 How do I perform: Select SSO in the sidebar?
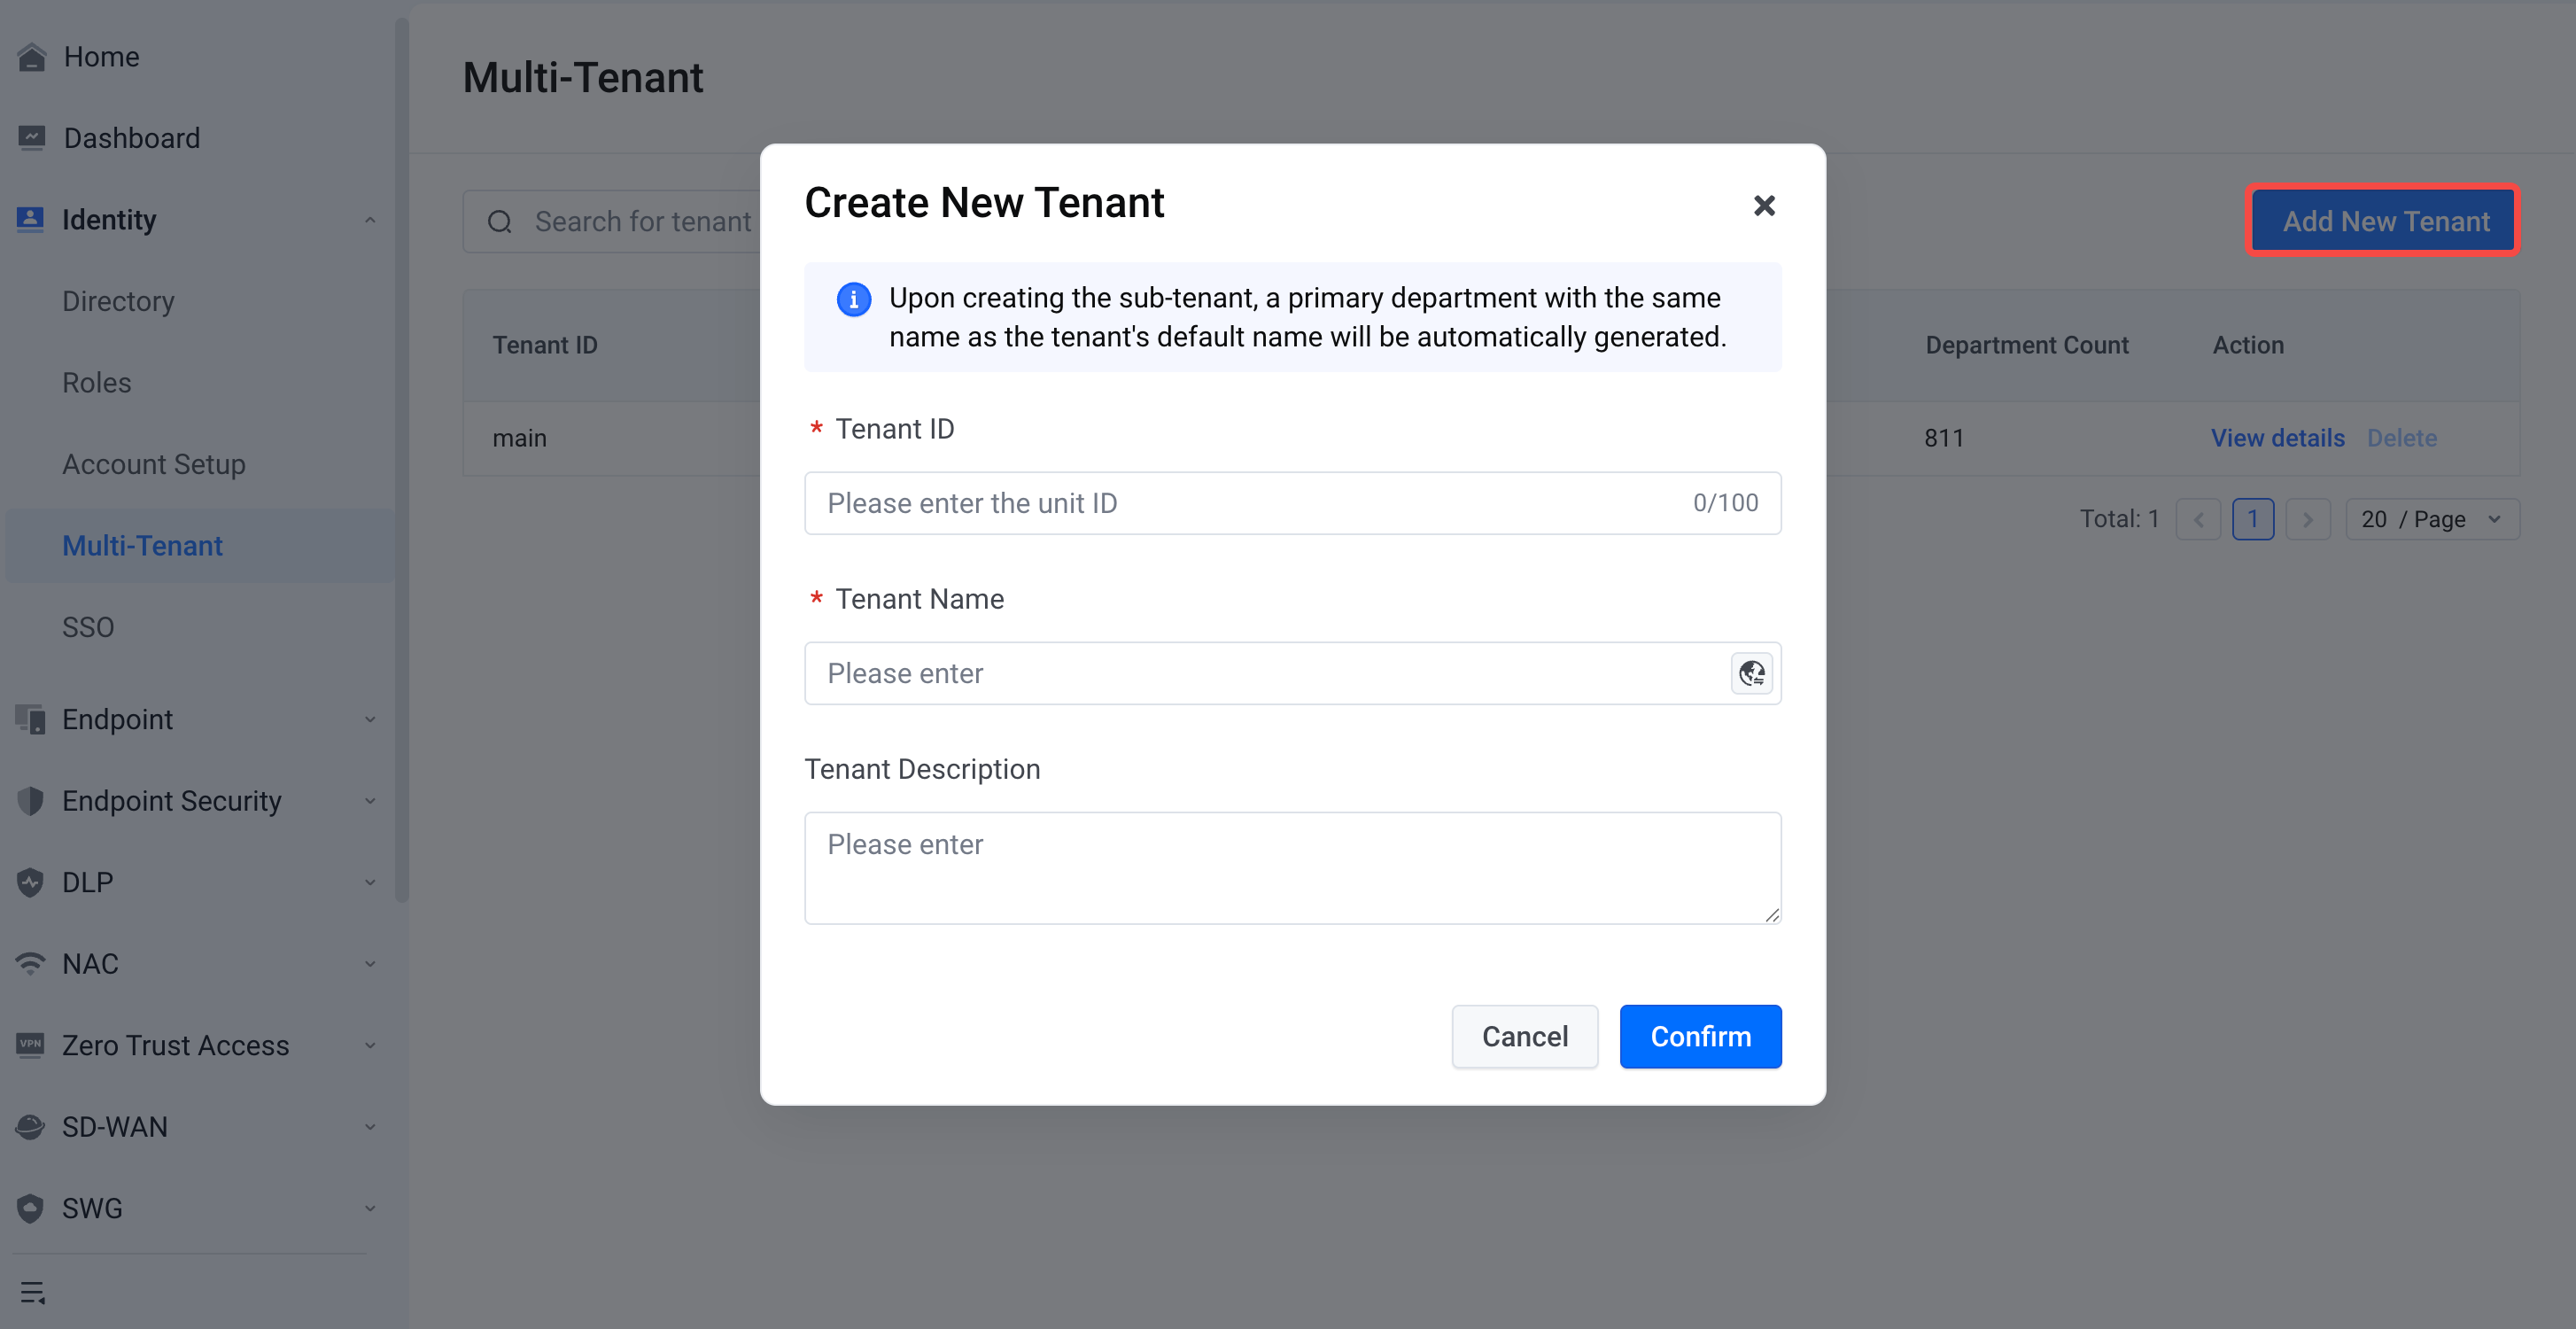coord(88,627)
